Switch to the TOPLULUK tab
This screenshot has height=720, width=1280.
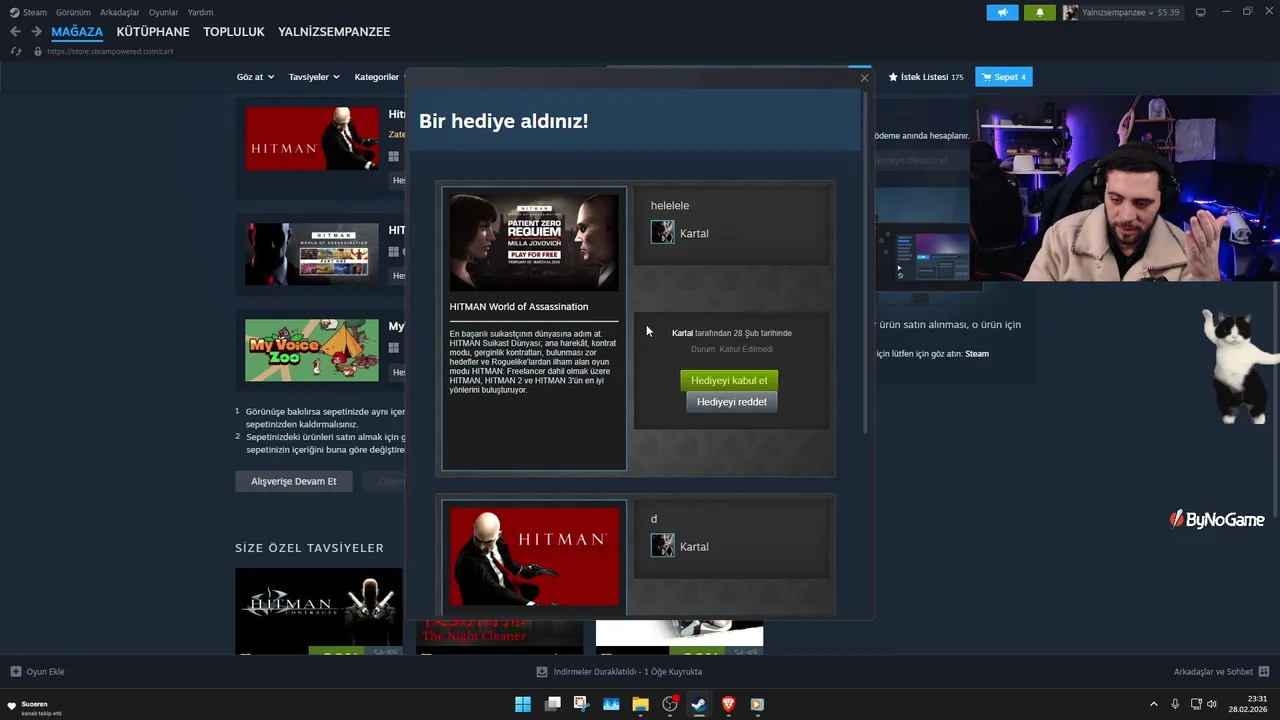coord(234,32)
